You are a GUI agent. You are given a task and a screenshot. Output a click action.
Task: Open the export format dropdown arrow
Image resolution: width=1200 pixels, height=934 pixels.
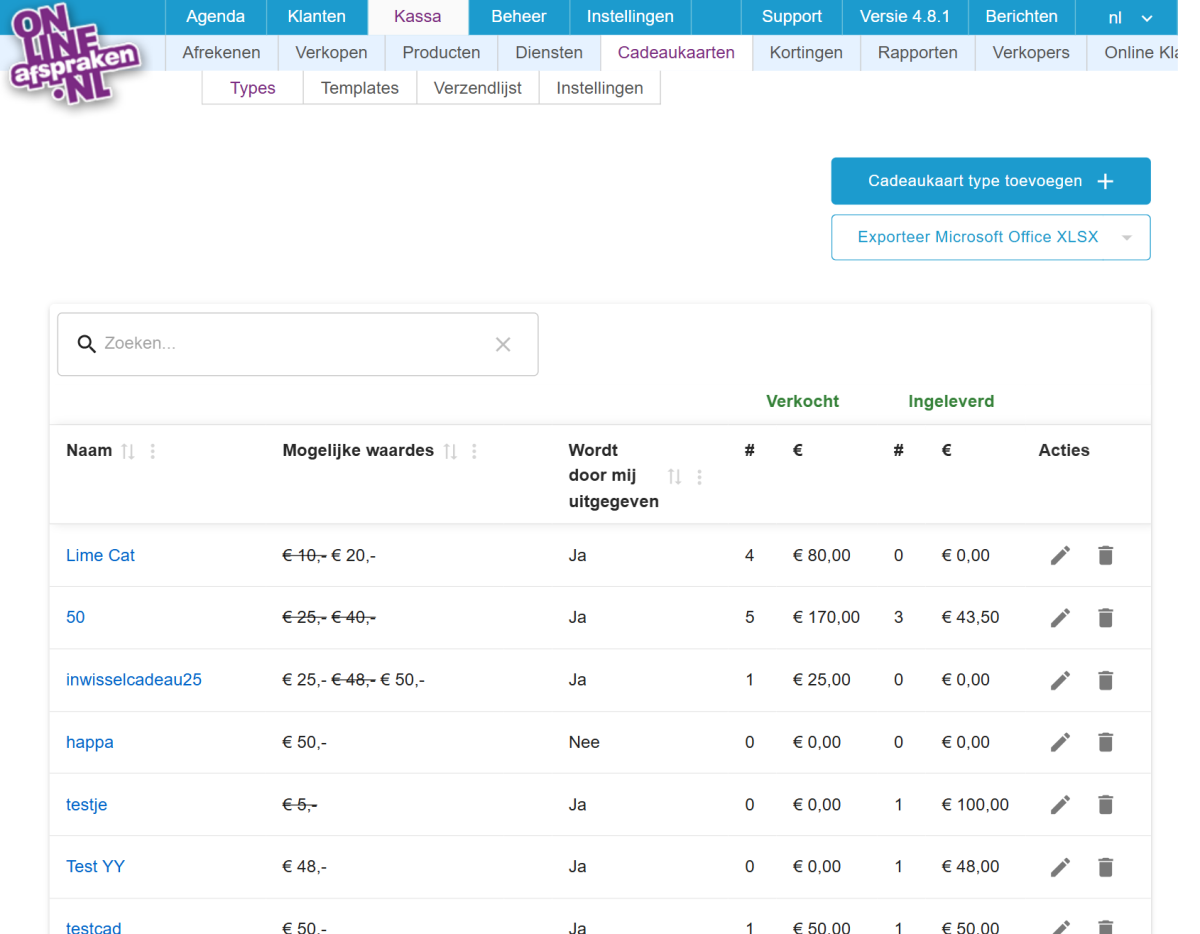pos(1127,238)
